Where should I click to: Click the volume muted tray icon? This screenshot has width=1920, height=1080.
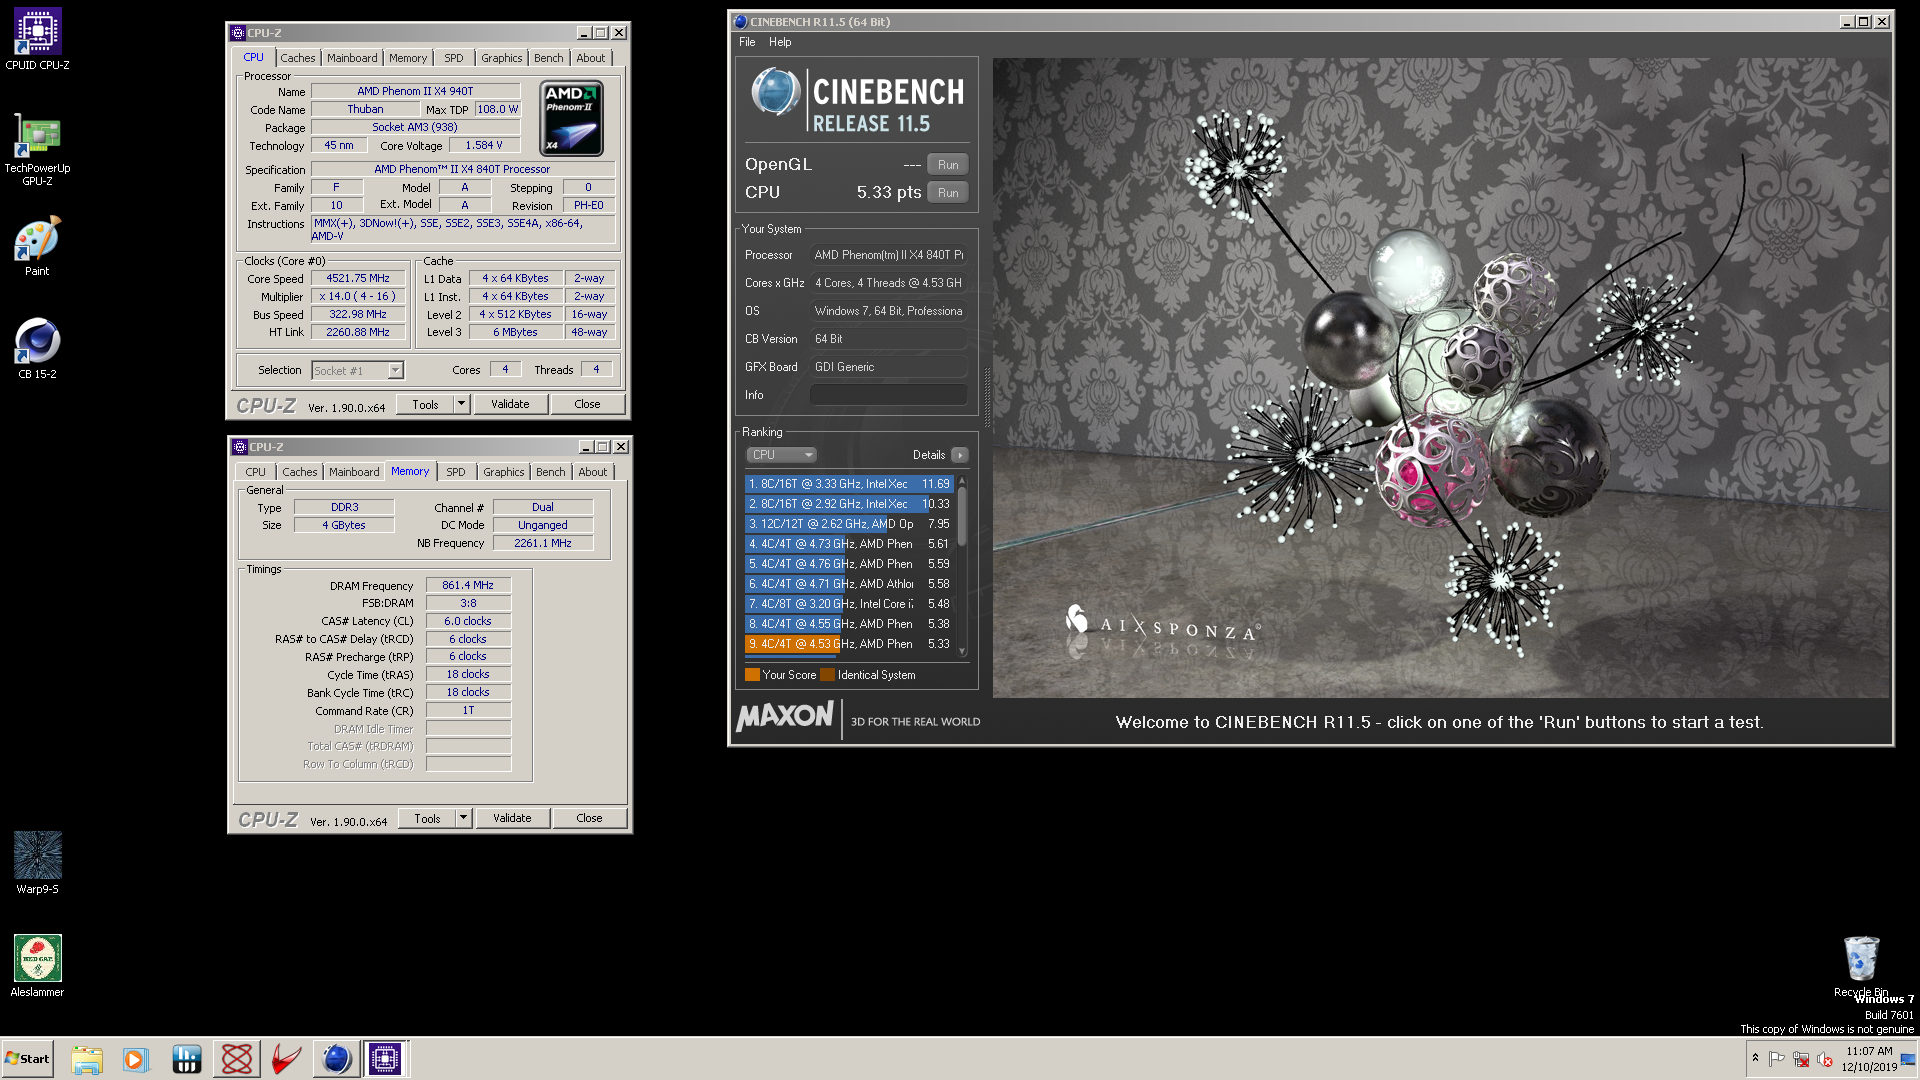point(1825,1059)
